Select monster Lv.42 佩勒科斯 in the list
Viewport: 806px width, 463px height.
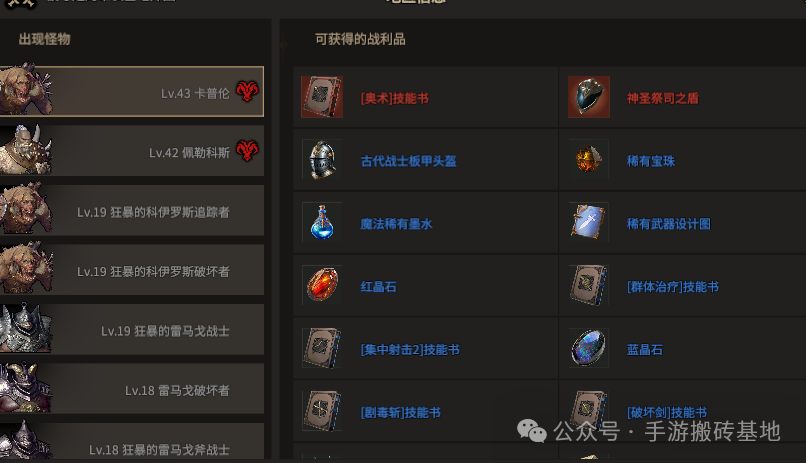coord(132,151)
